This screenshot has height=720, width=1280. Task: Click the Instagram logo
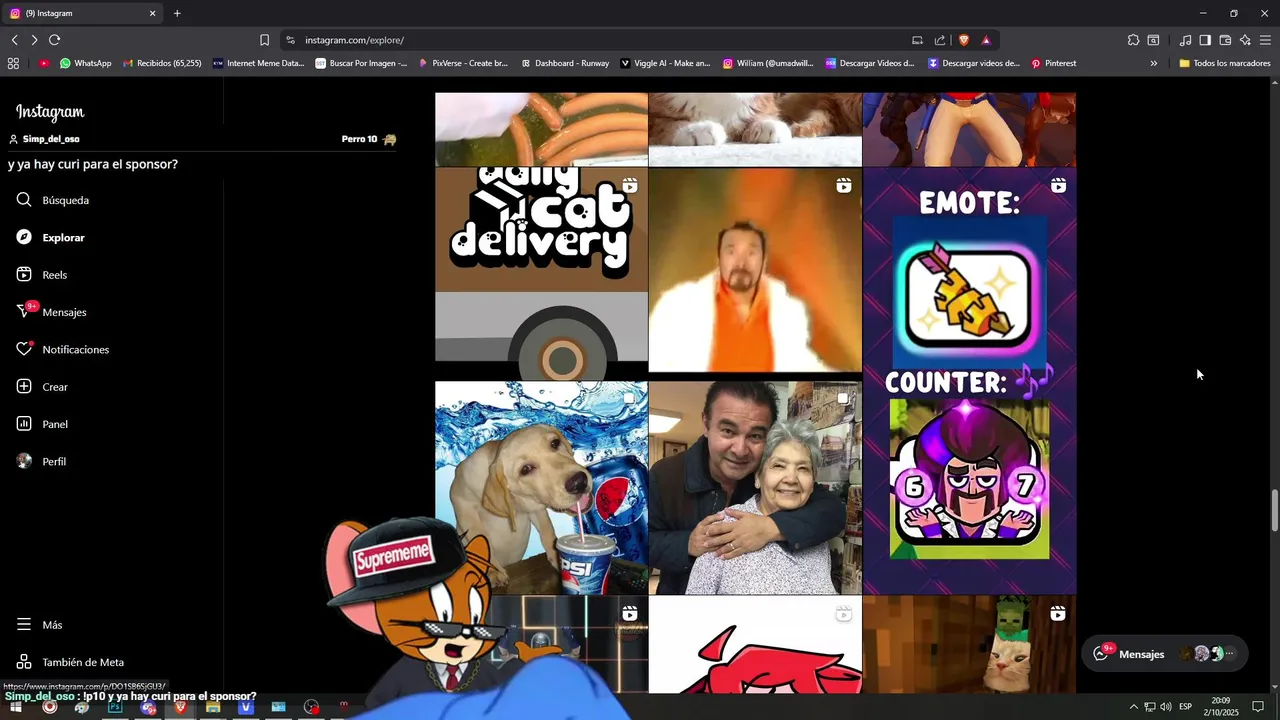tap(50, 112)
